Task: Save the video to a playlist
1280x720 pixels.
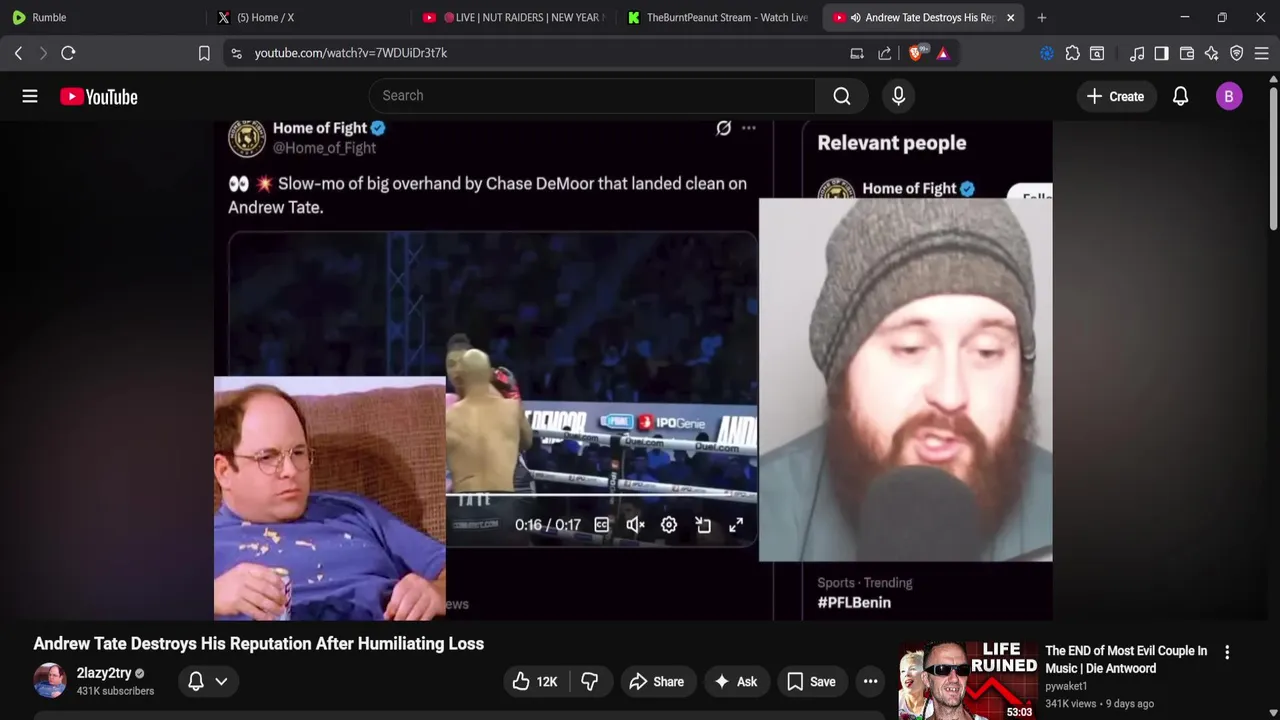Action: tap(811, 681)
